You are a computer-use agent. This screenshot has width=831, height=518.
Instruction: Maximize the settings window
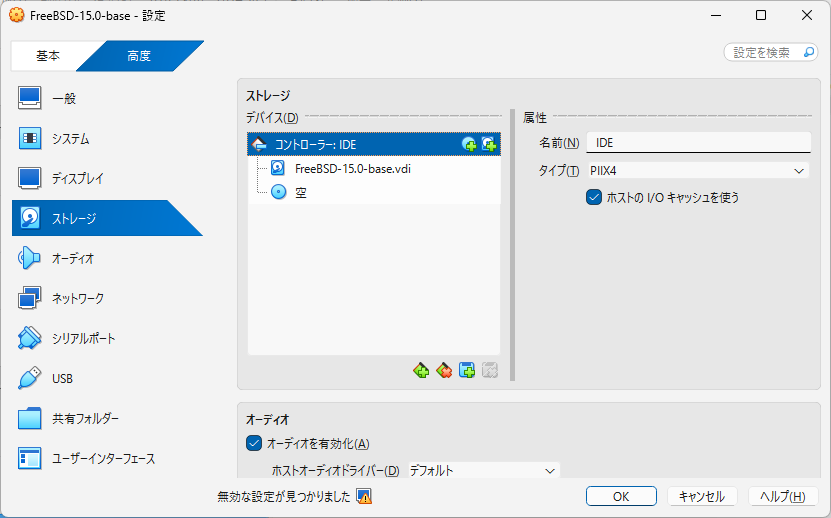click(x=761, y=15)
